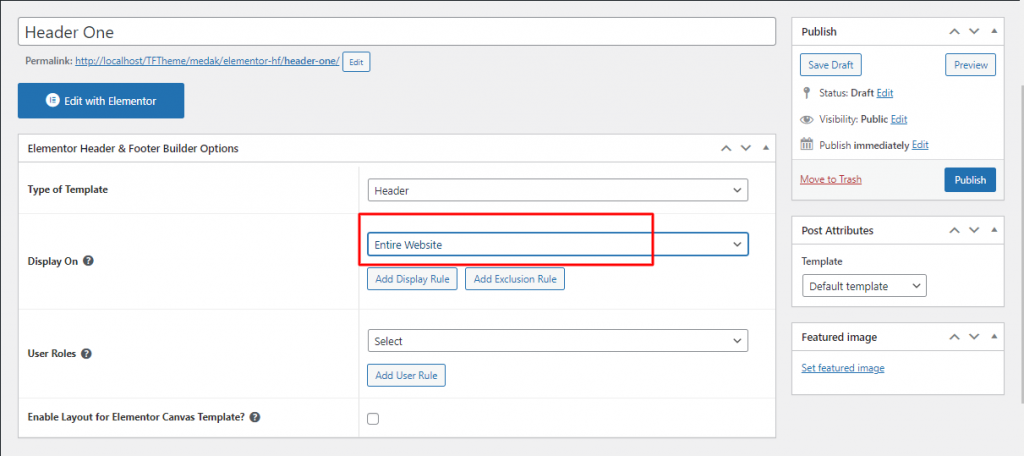Move Publish panel up with arrow icon
The width and height of the screenshot is (1024, 456).
click(955, 32)
